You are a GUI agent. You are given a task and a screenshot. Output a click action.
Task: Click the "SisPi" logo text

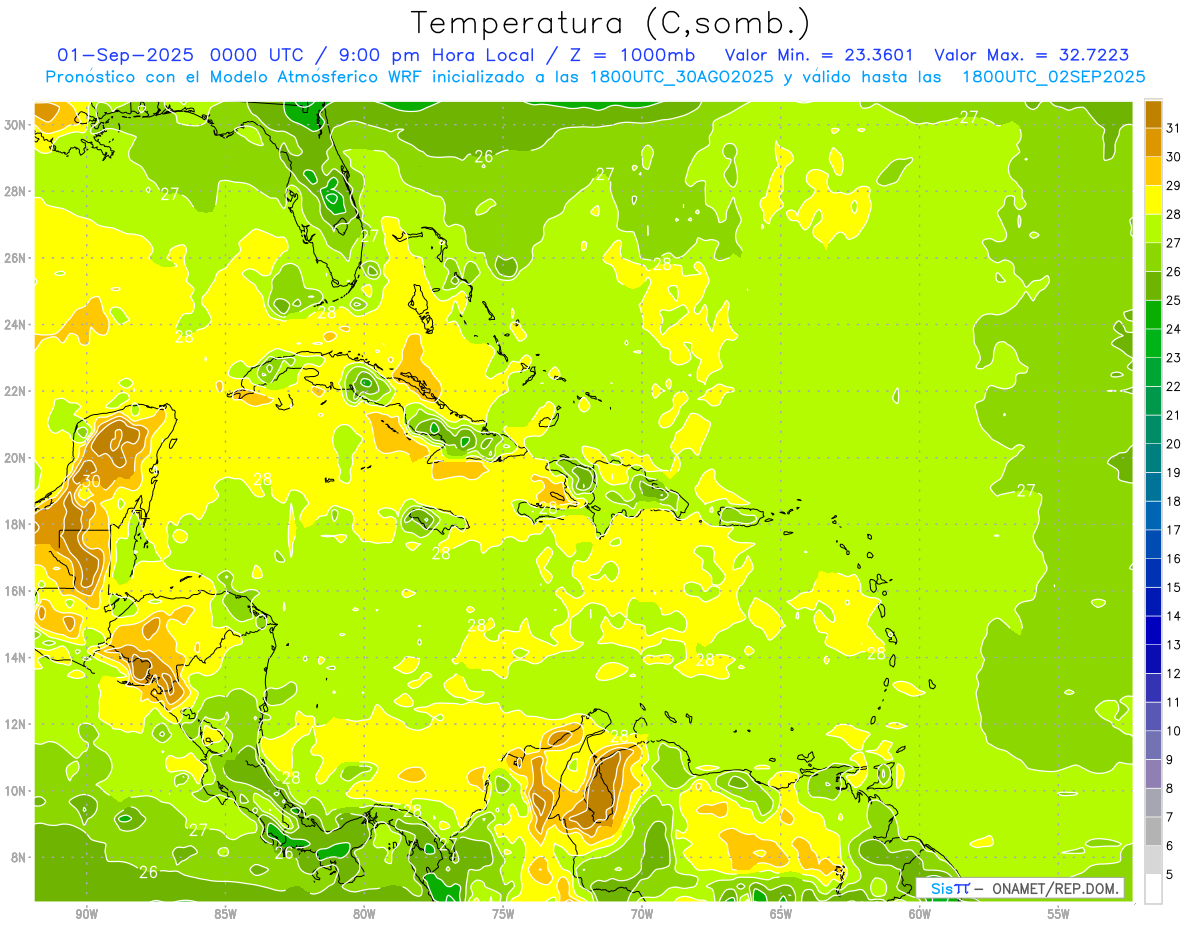[949, 888]
